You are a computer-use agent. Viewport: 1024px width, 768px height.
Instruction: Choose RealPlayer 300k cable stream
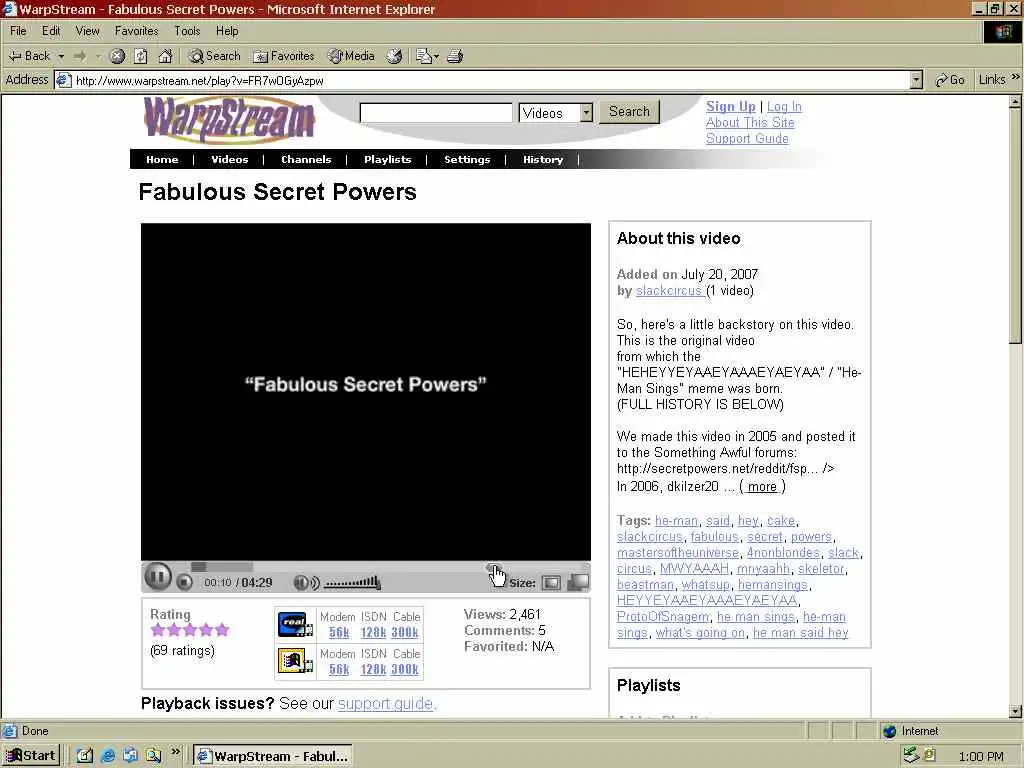pos(405,632)
